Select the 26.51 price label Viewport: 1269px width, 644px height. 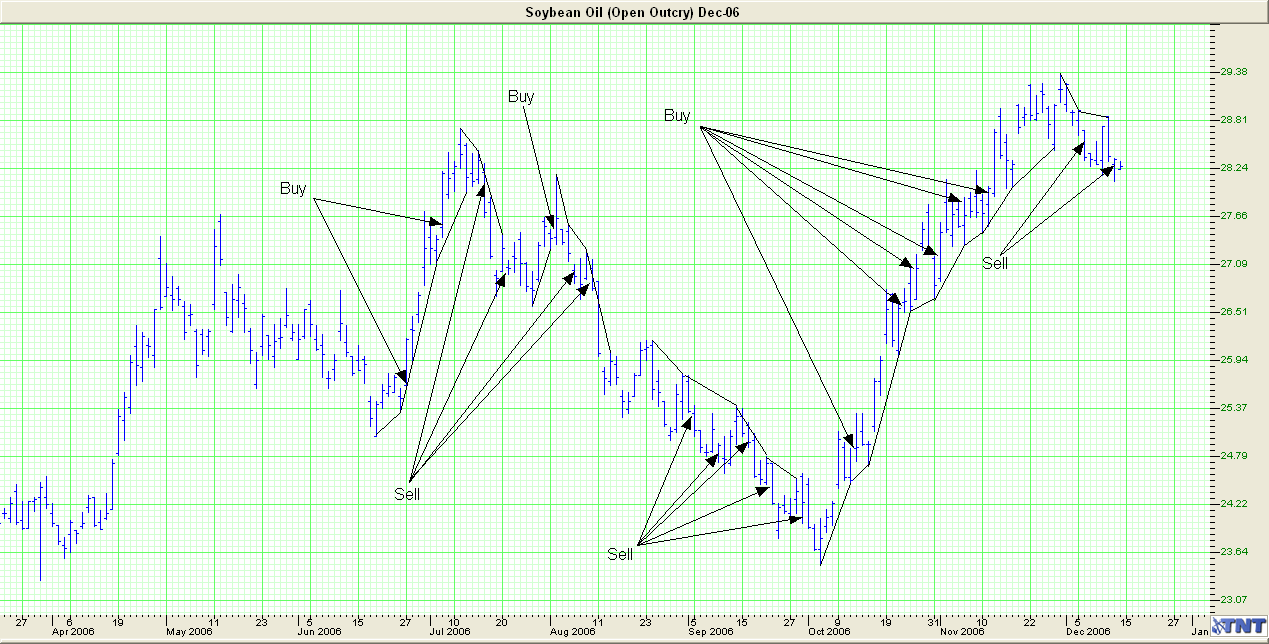point(1233,312)
